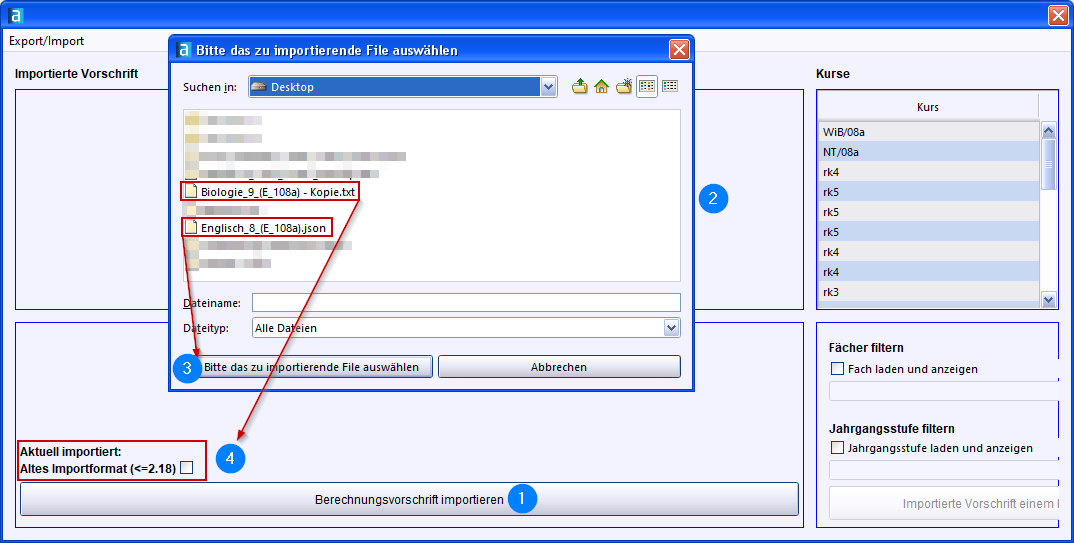Switch file dialog to list view

[647, 86]
